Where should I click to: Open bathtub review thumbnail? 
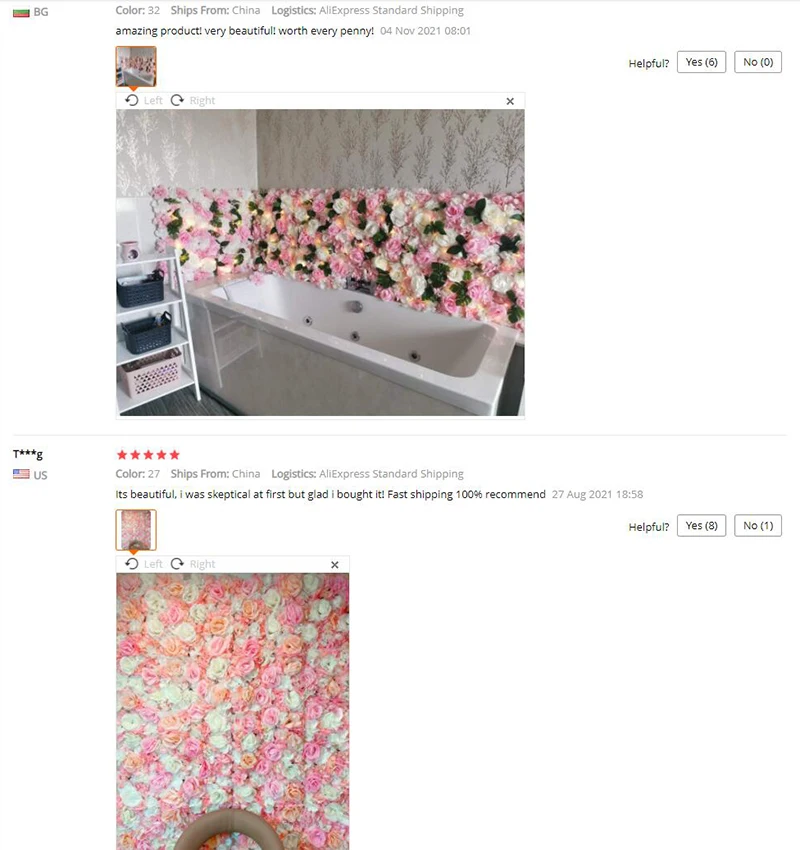(136, 66)
